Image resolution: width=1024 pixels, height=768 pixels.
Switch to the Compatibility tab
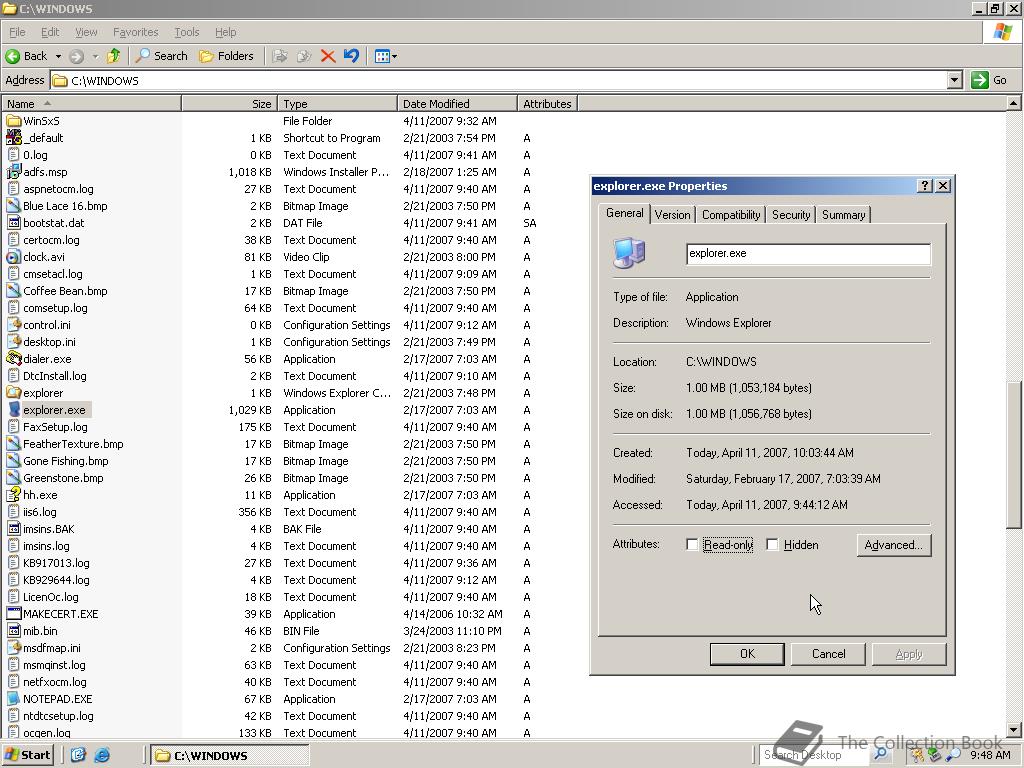click(731, 215)
